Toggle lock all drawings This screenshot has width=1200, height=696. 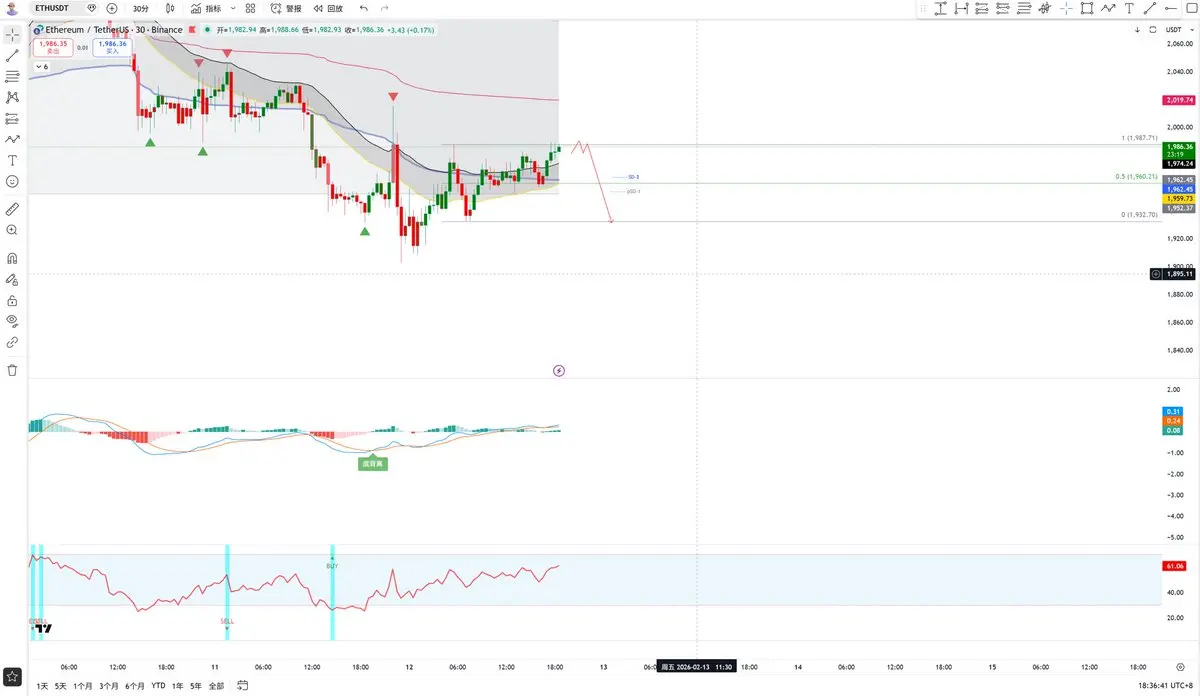12,300
